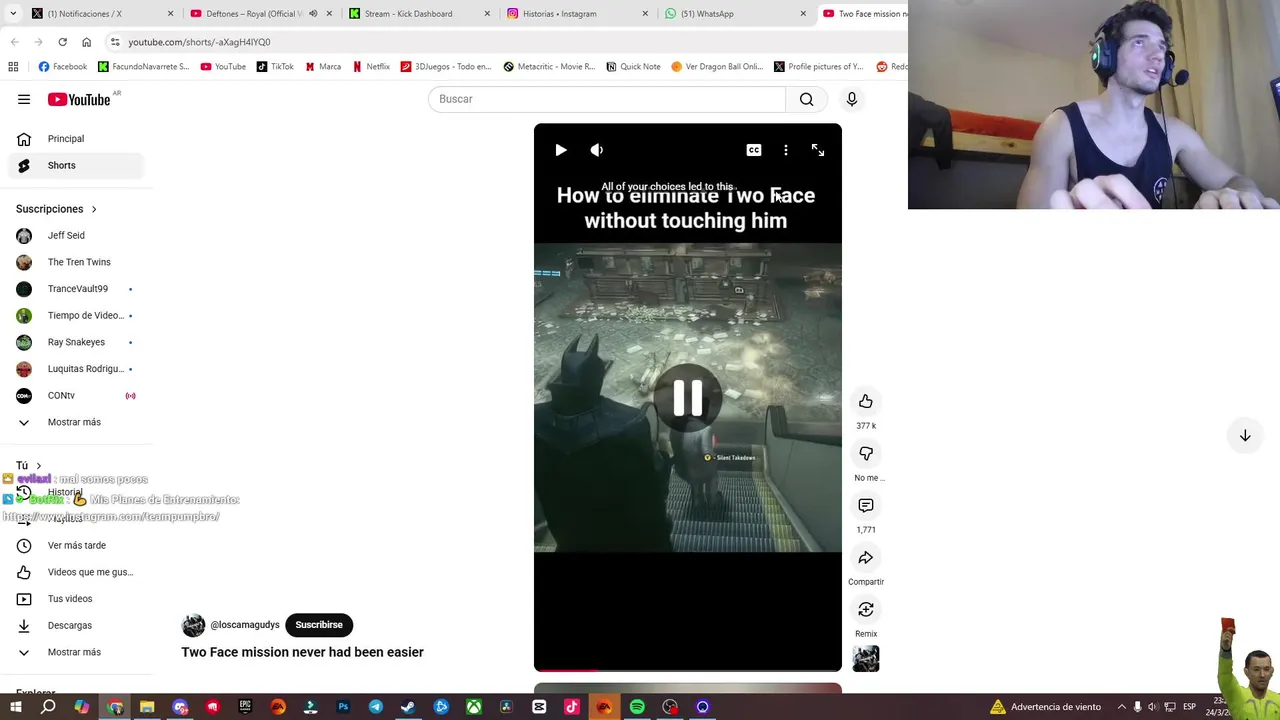Screen dimensions: 1280x720
Task: Go back with the browser back arrow
Action: pyautogui.click(x=14, y=42)
